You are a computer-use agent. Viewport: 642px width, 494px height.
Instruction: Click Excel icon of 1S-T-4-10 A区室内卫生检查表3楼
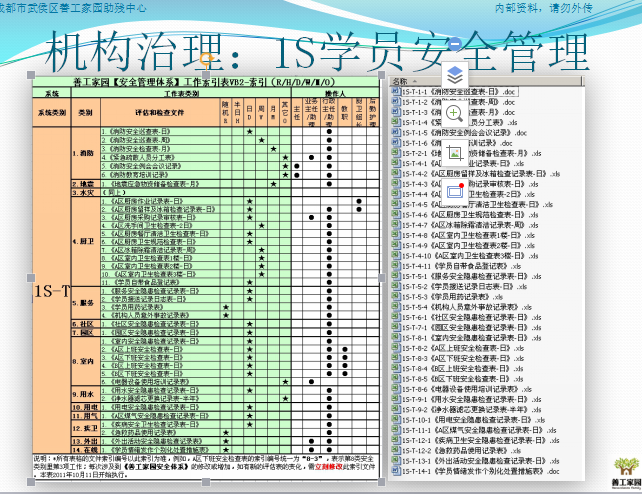[396, 255]
